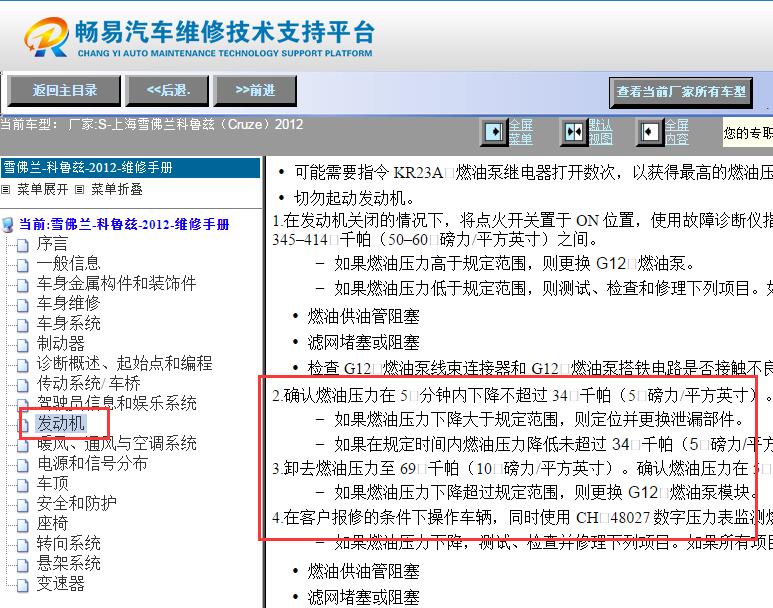Open the 安全和防护 tree item

click(76, 503)
